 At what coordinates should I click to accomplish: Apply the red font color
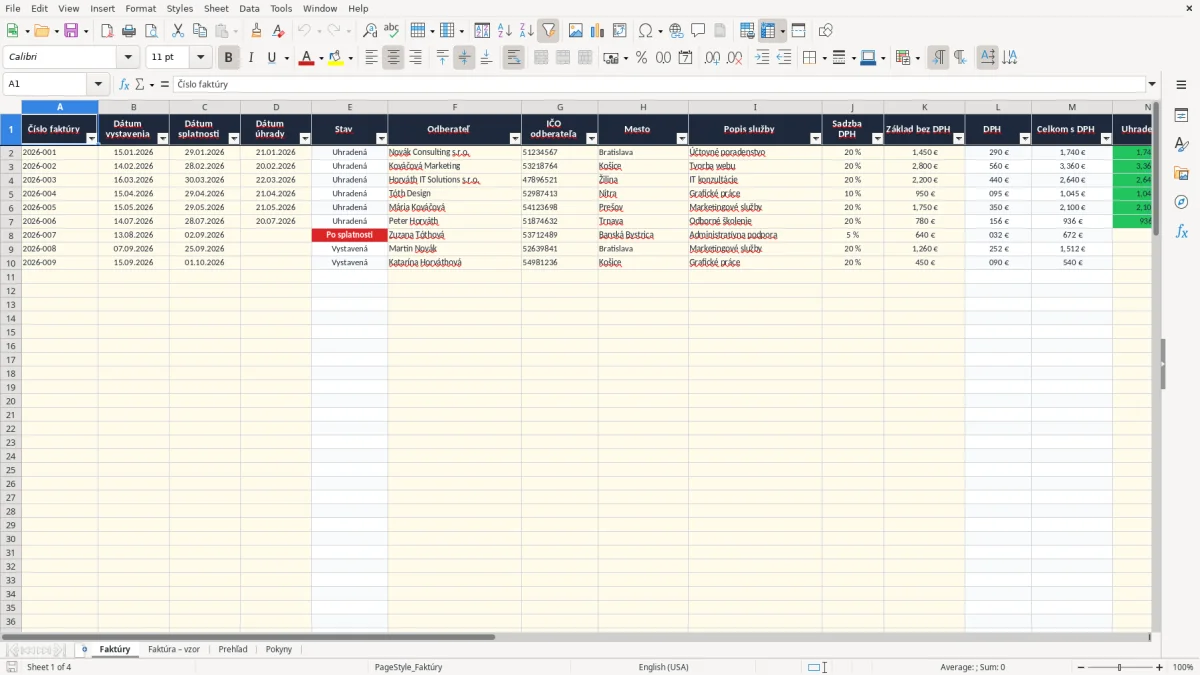306,58
